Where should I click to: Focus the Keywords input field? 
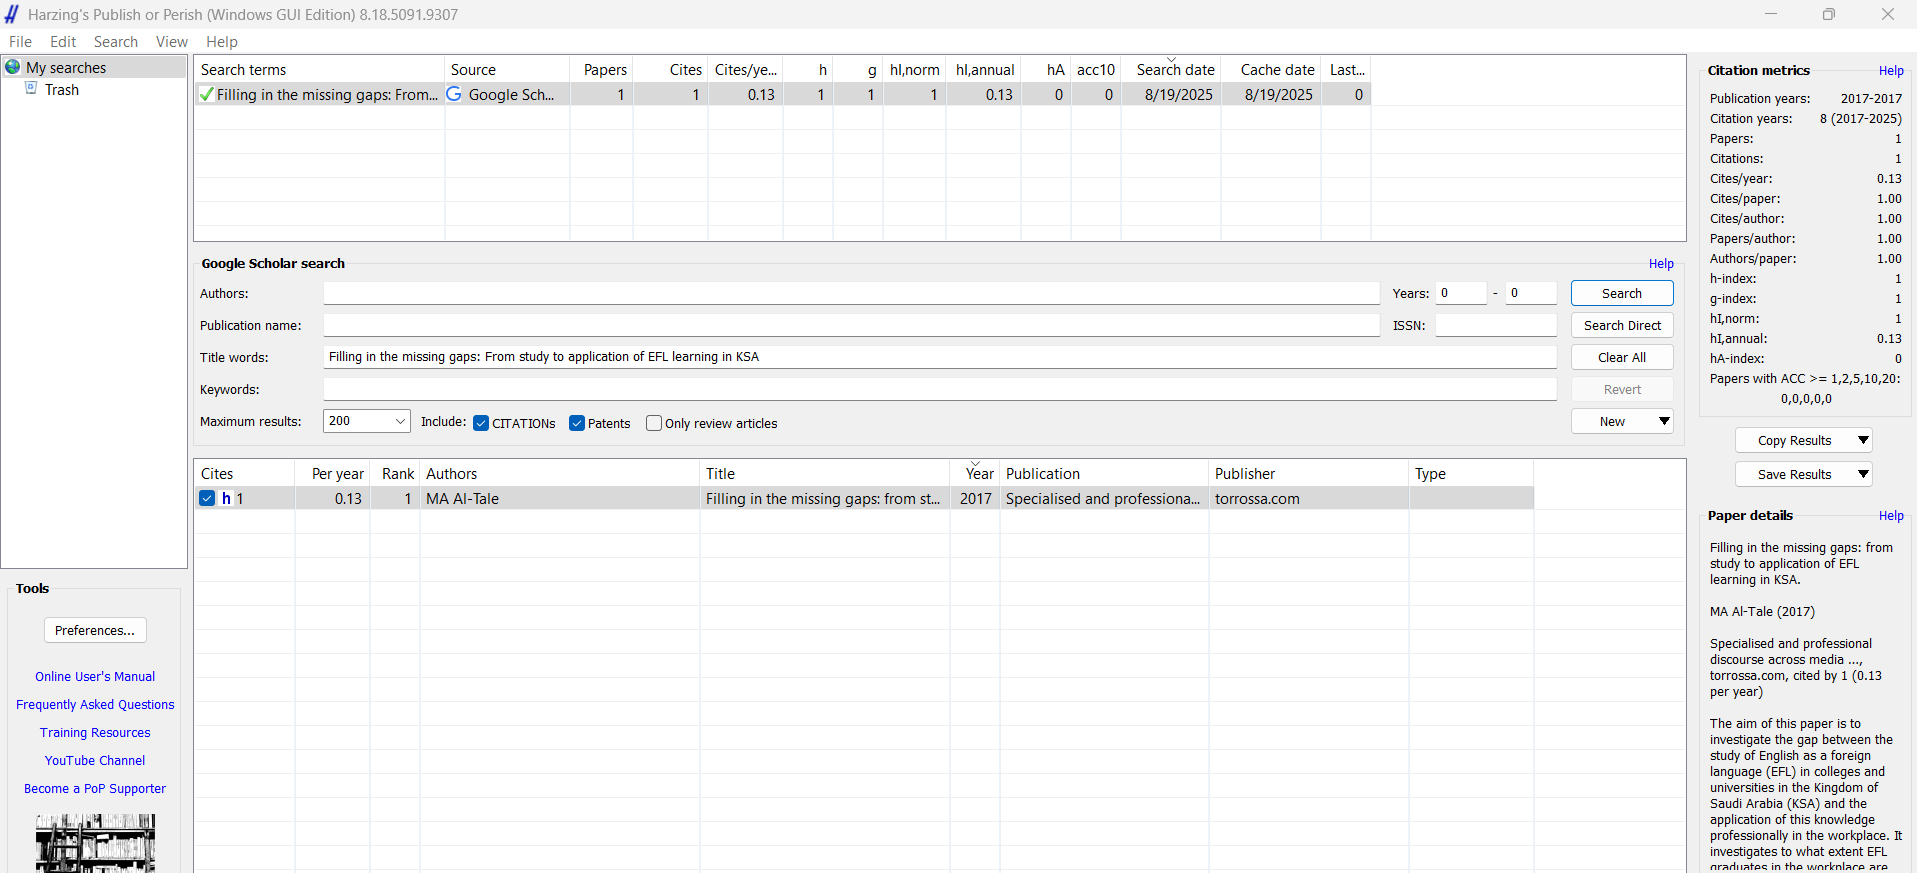click(x=939, y=389)
